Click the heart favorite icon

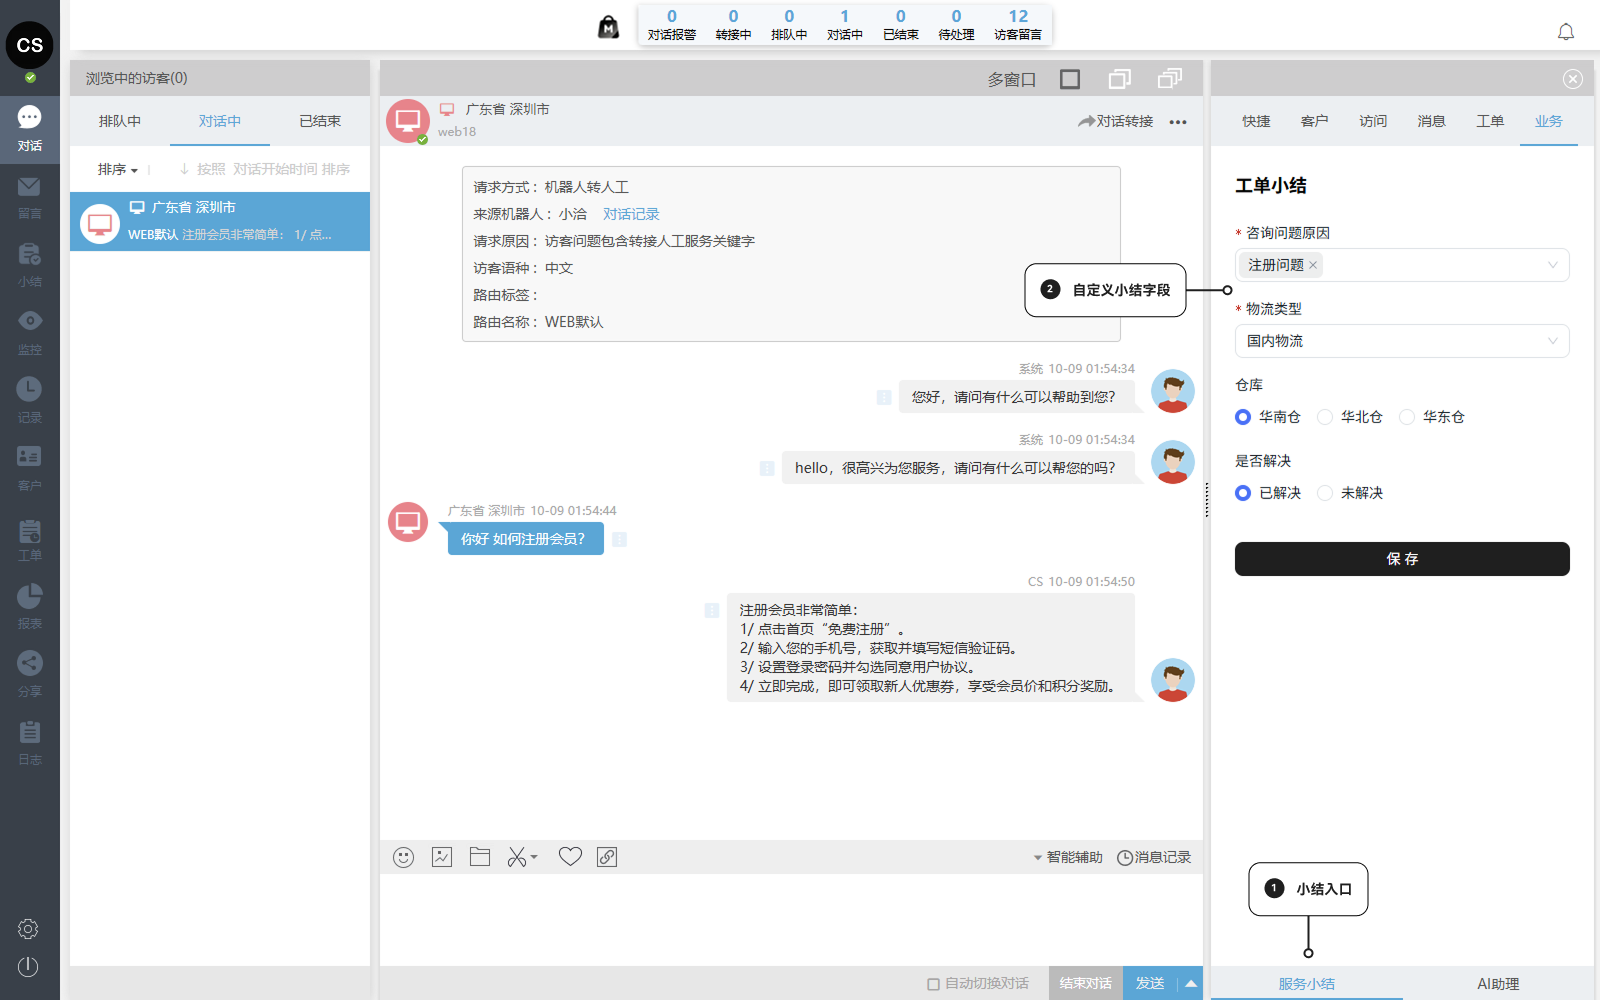click(x=570, y=857)
